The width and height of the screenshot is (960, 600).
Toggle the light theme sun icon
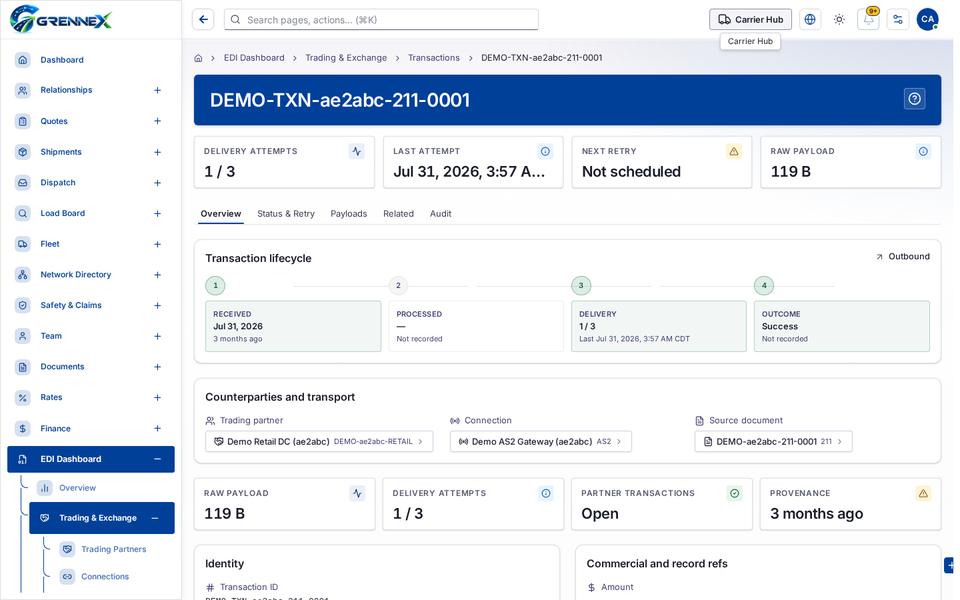click(x=839, y=20)
